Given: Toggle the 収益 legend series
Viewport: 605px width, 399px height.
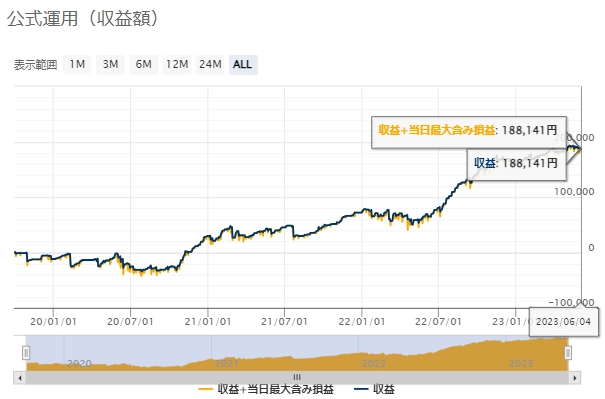Looking at the screenshot, I should point(374,389).
